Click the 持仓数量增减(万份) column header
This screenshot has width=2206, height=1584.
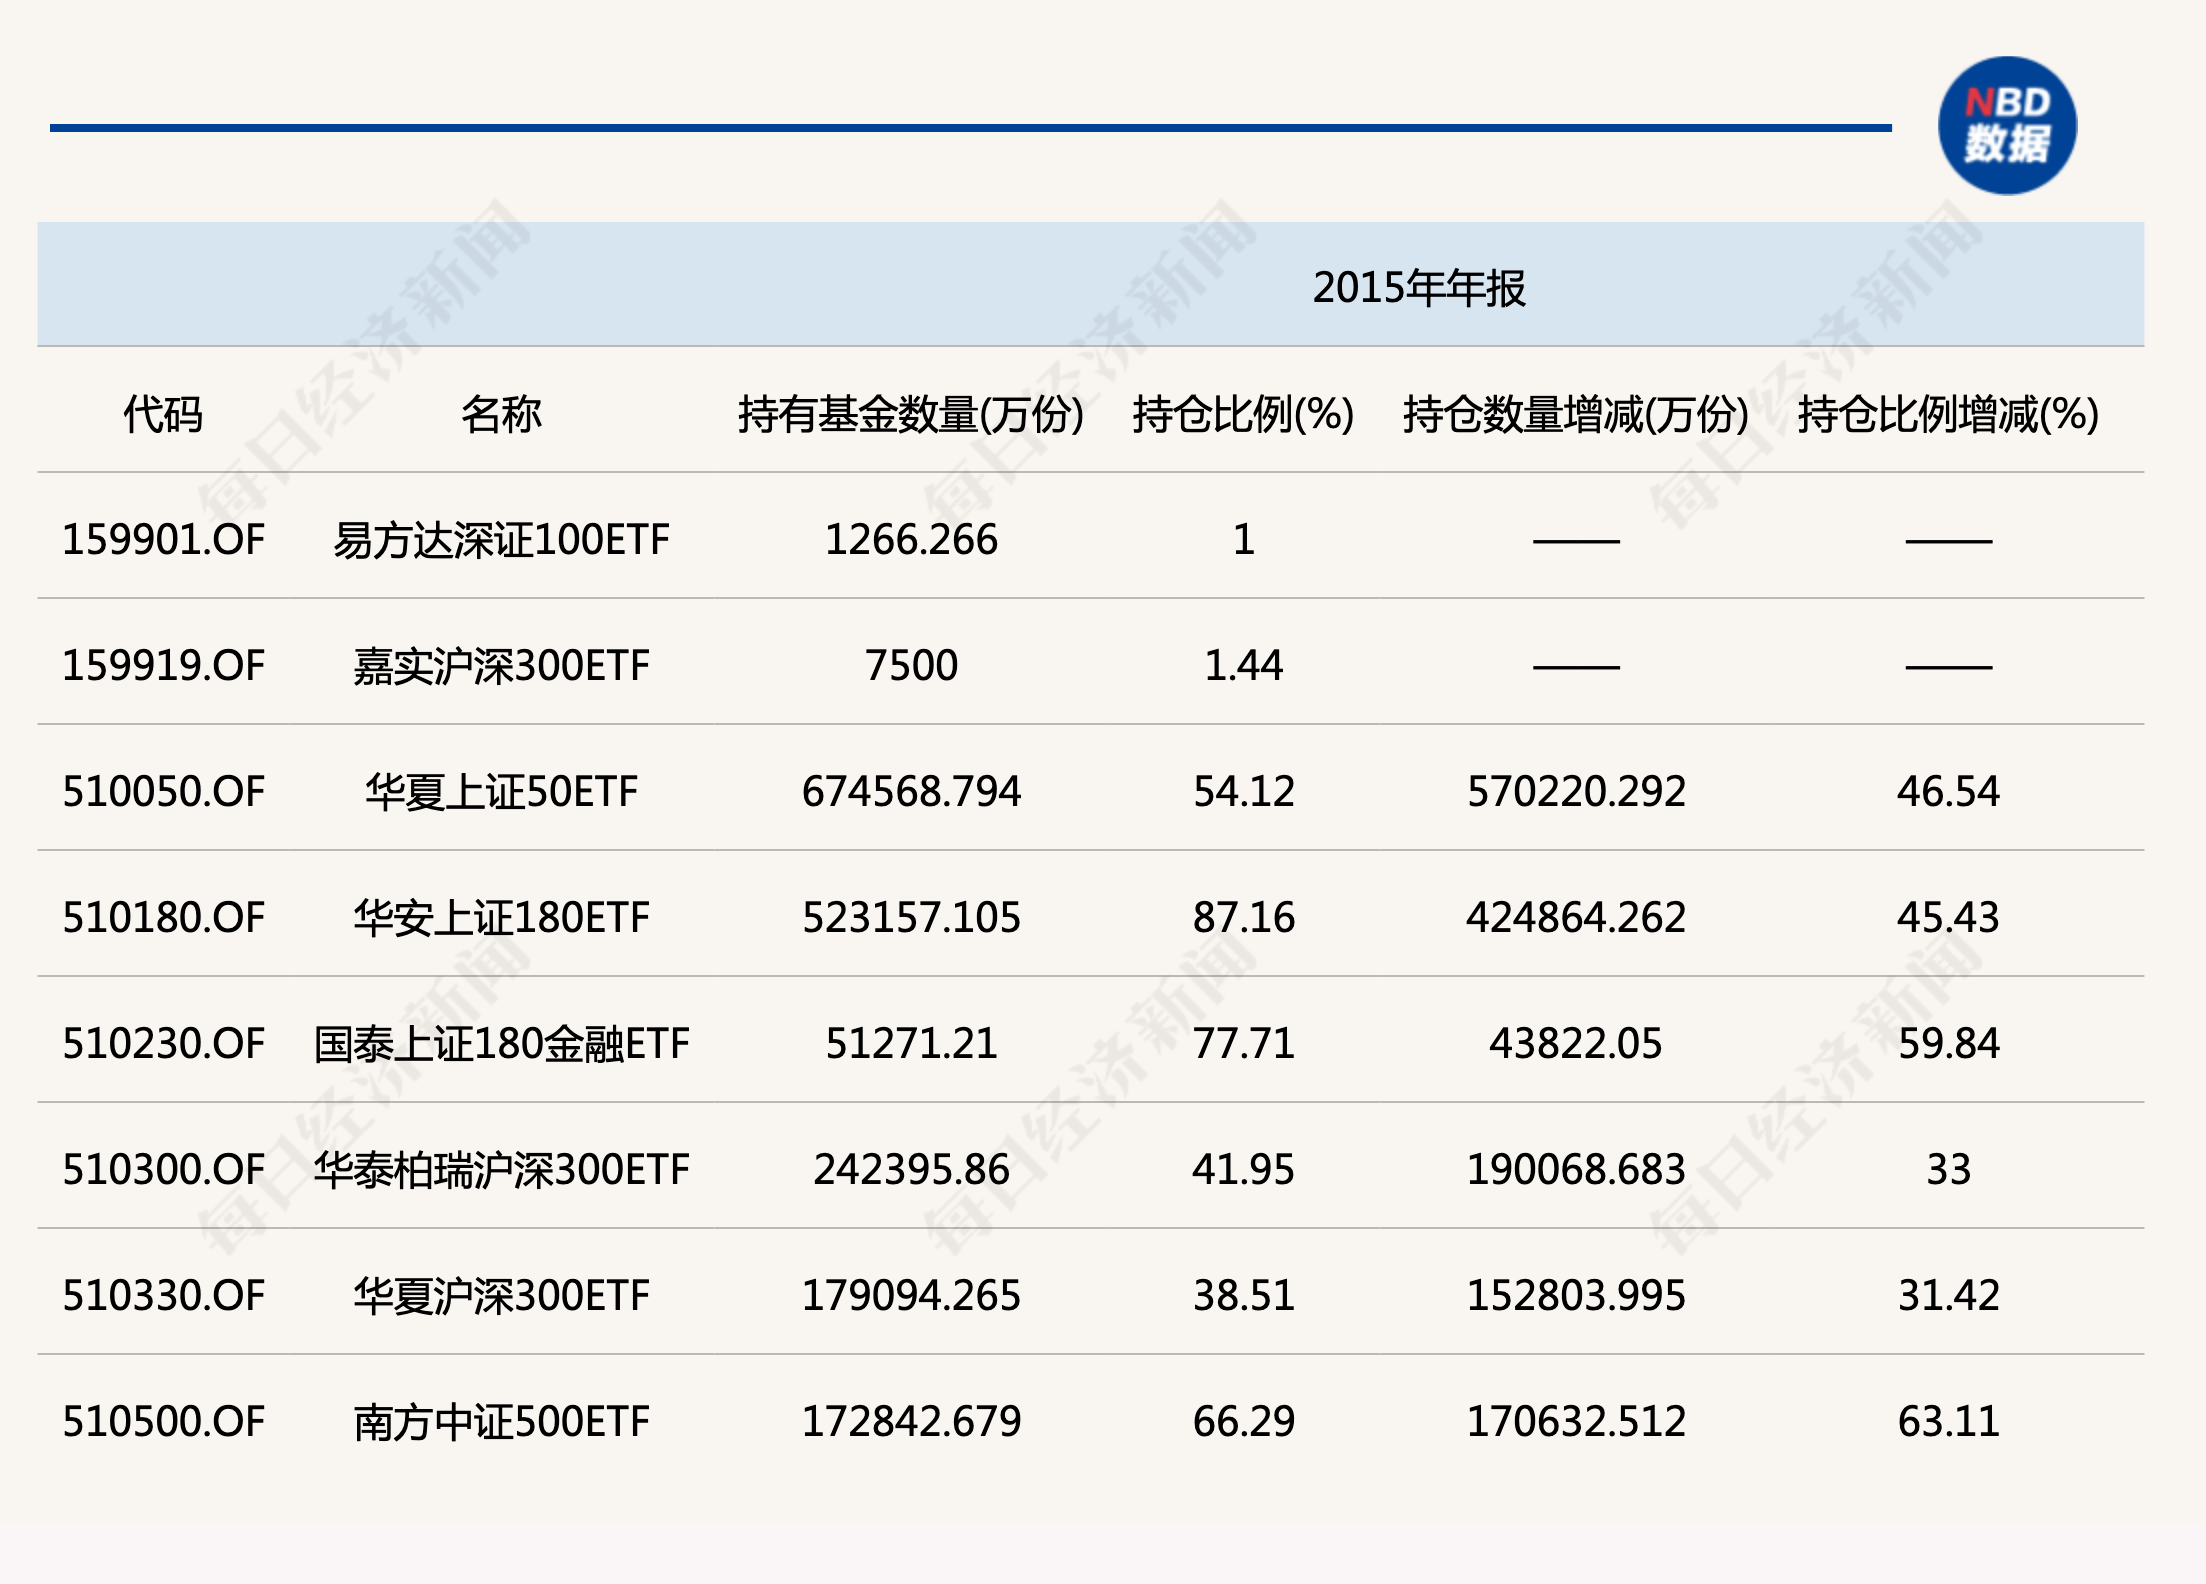[1576, 414]
